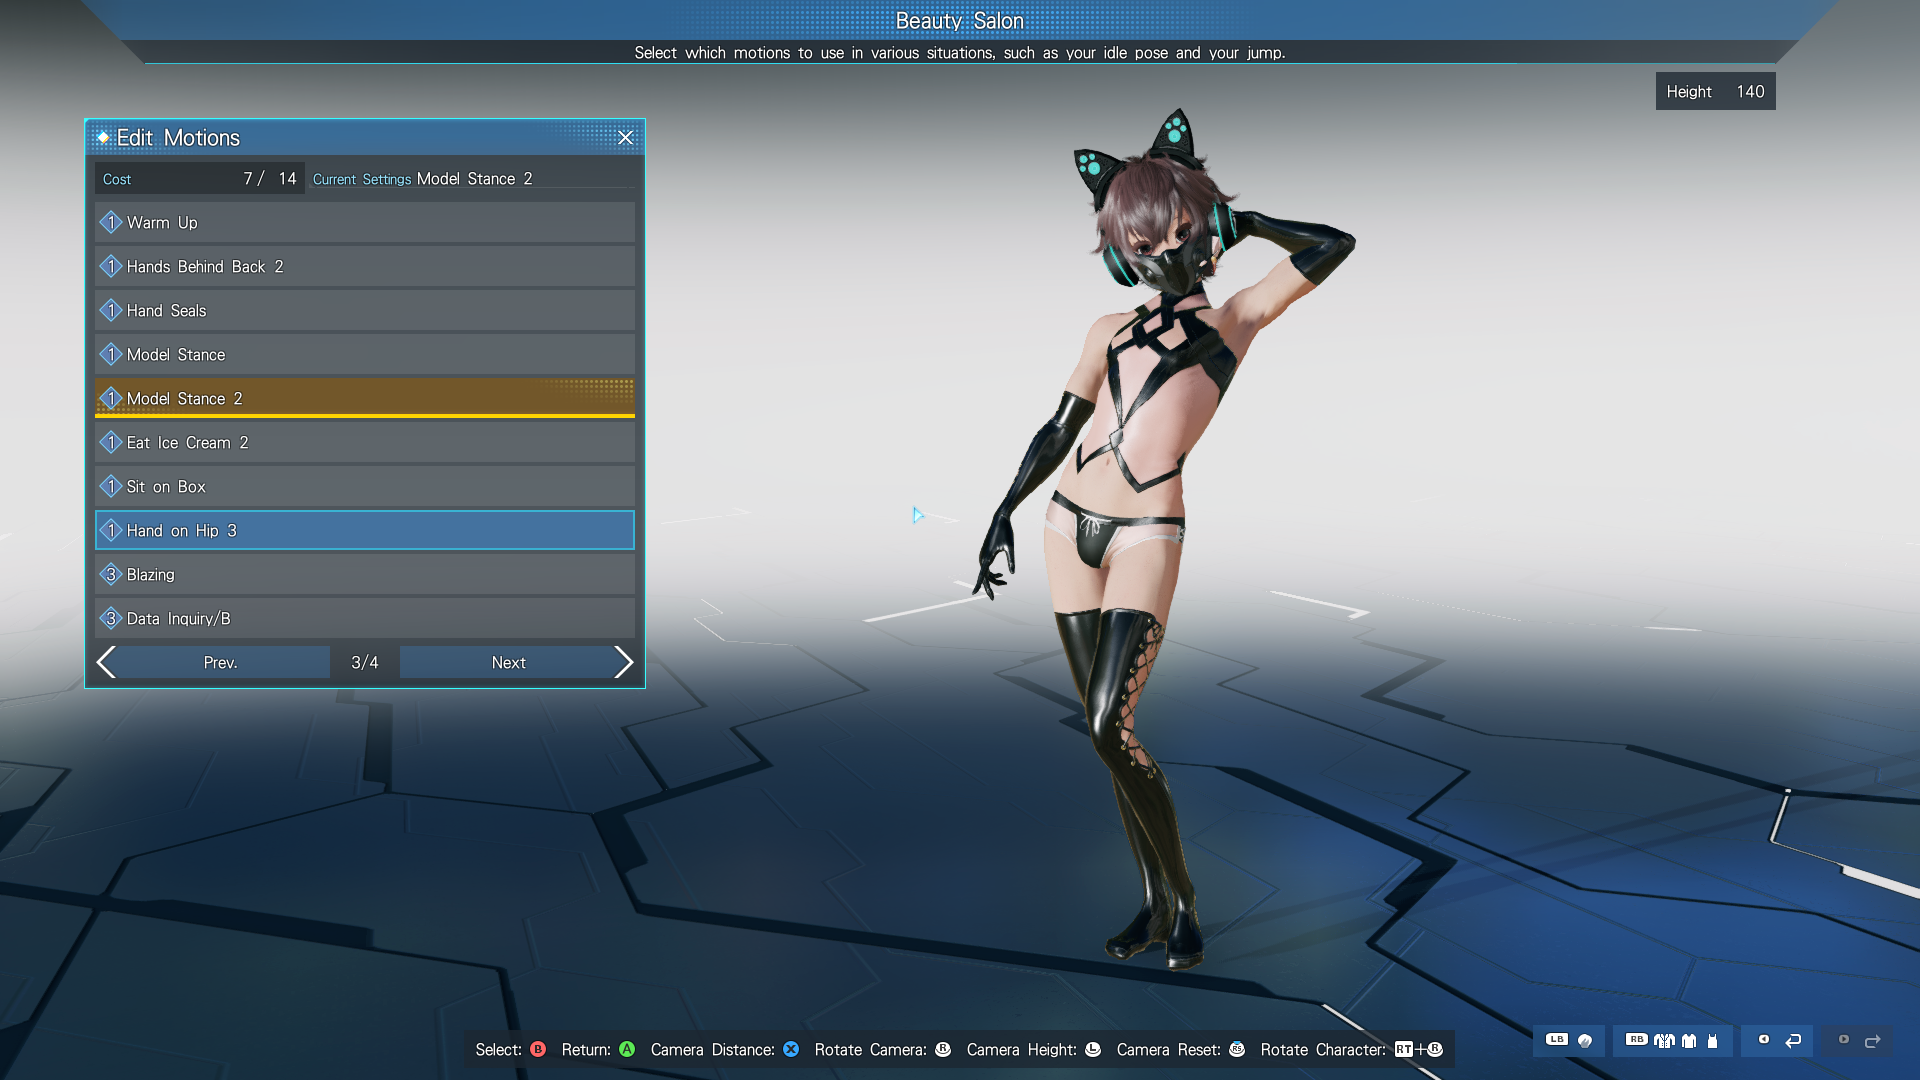The width and height of the screenshot is (1920, 1080).
Task: Click the blue X Camera Distance icon
Action: click(791, 1049)
